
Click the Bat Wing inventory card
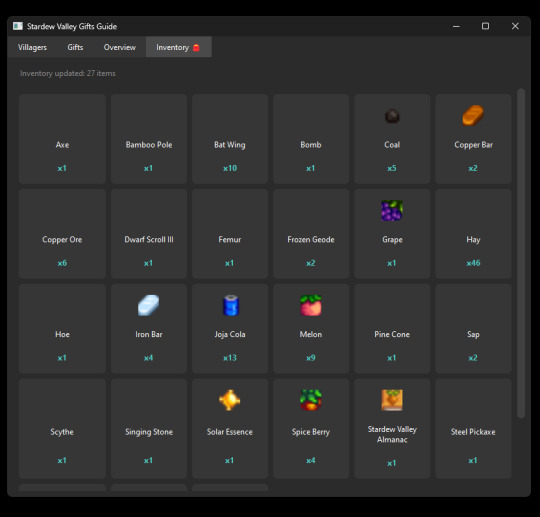(230, 139)
